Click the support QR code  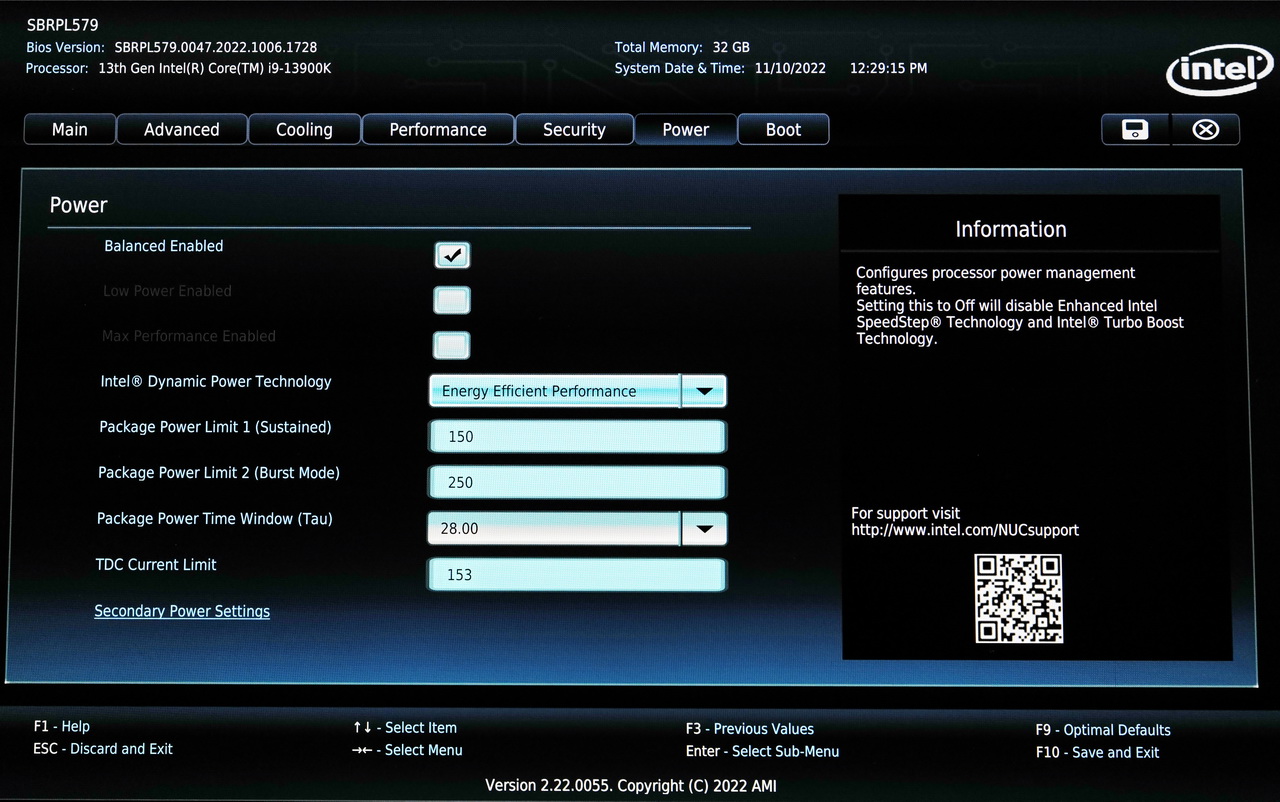[1018, 599]
